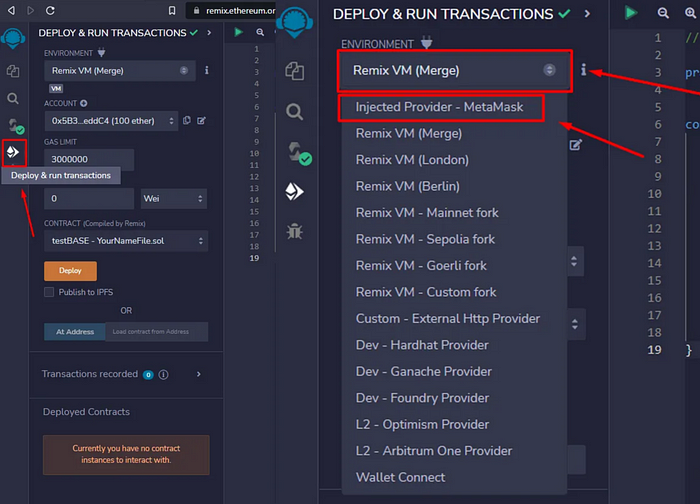This screenshot has width=700, height=504.
Task: Open Deploy & run transactions sidebar icon
Action: coord(13,152)
